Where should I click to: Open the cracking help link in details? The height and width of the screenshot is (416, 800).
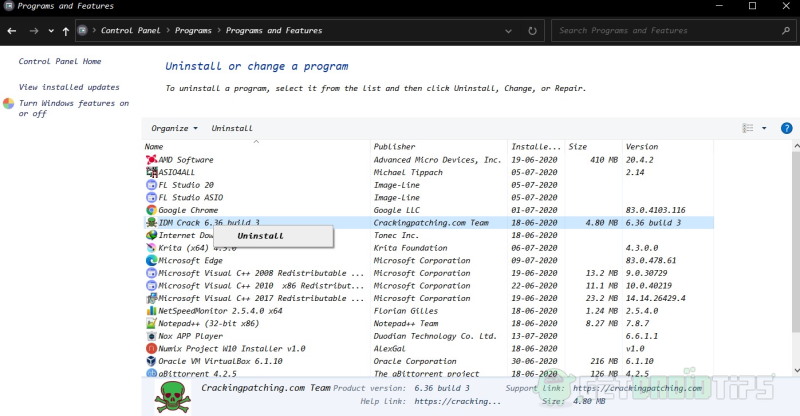pos(457,401)
